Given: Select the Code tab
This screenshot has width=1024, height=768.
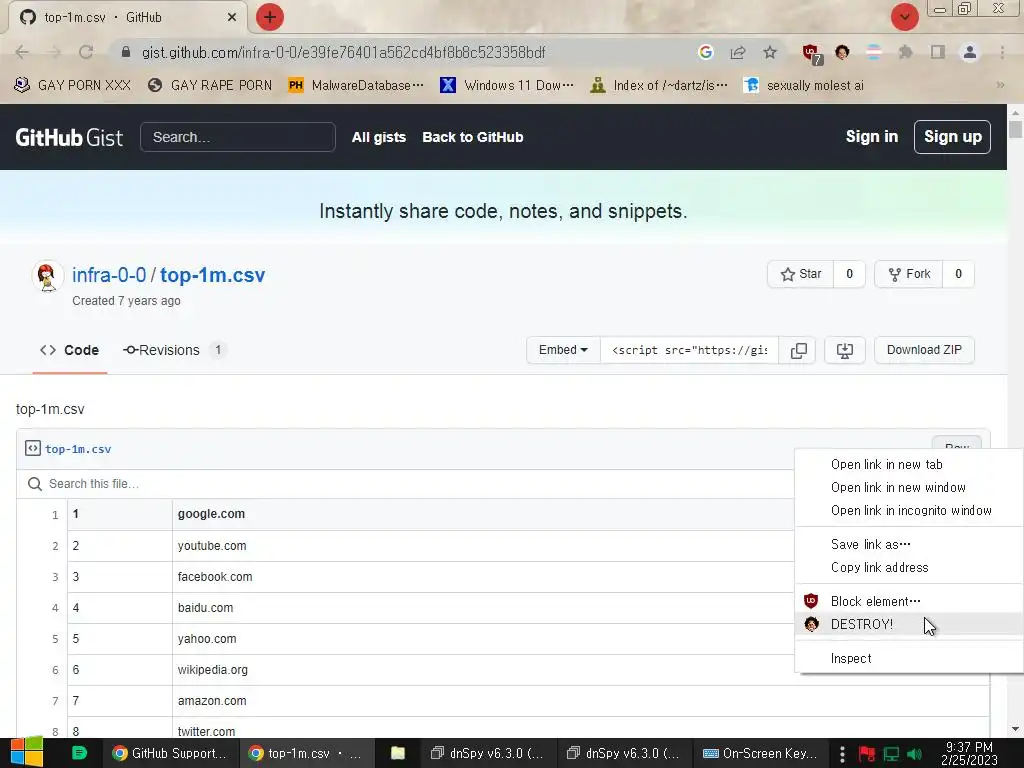Looking at the screenshot, I should coord(70,350).
